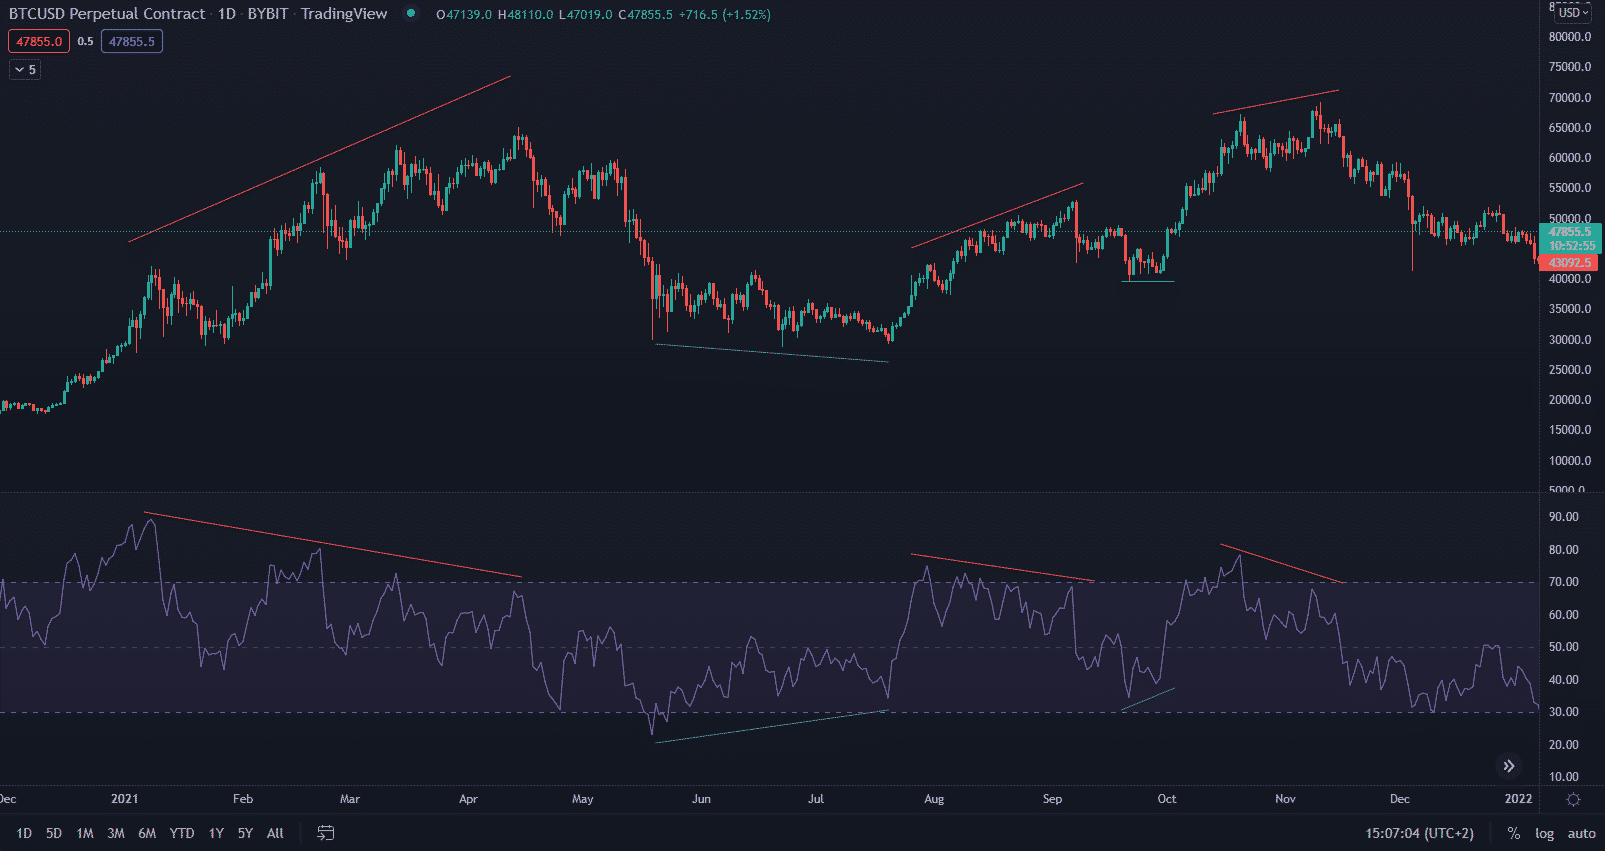The width and height of the screenshot is (1605, 851).
Task: Open the USD currency dropdown
Action: click(x=1573, y=13)
